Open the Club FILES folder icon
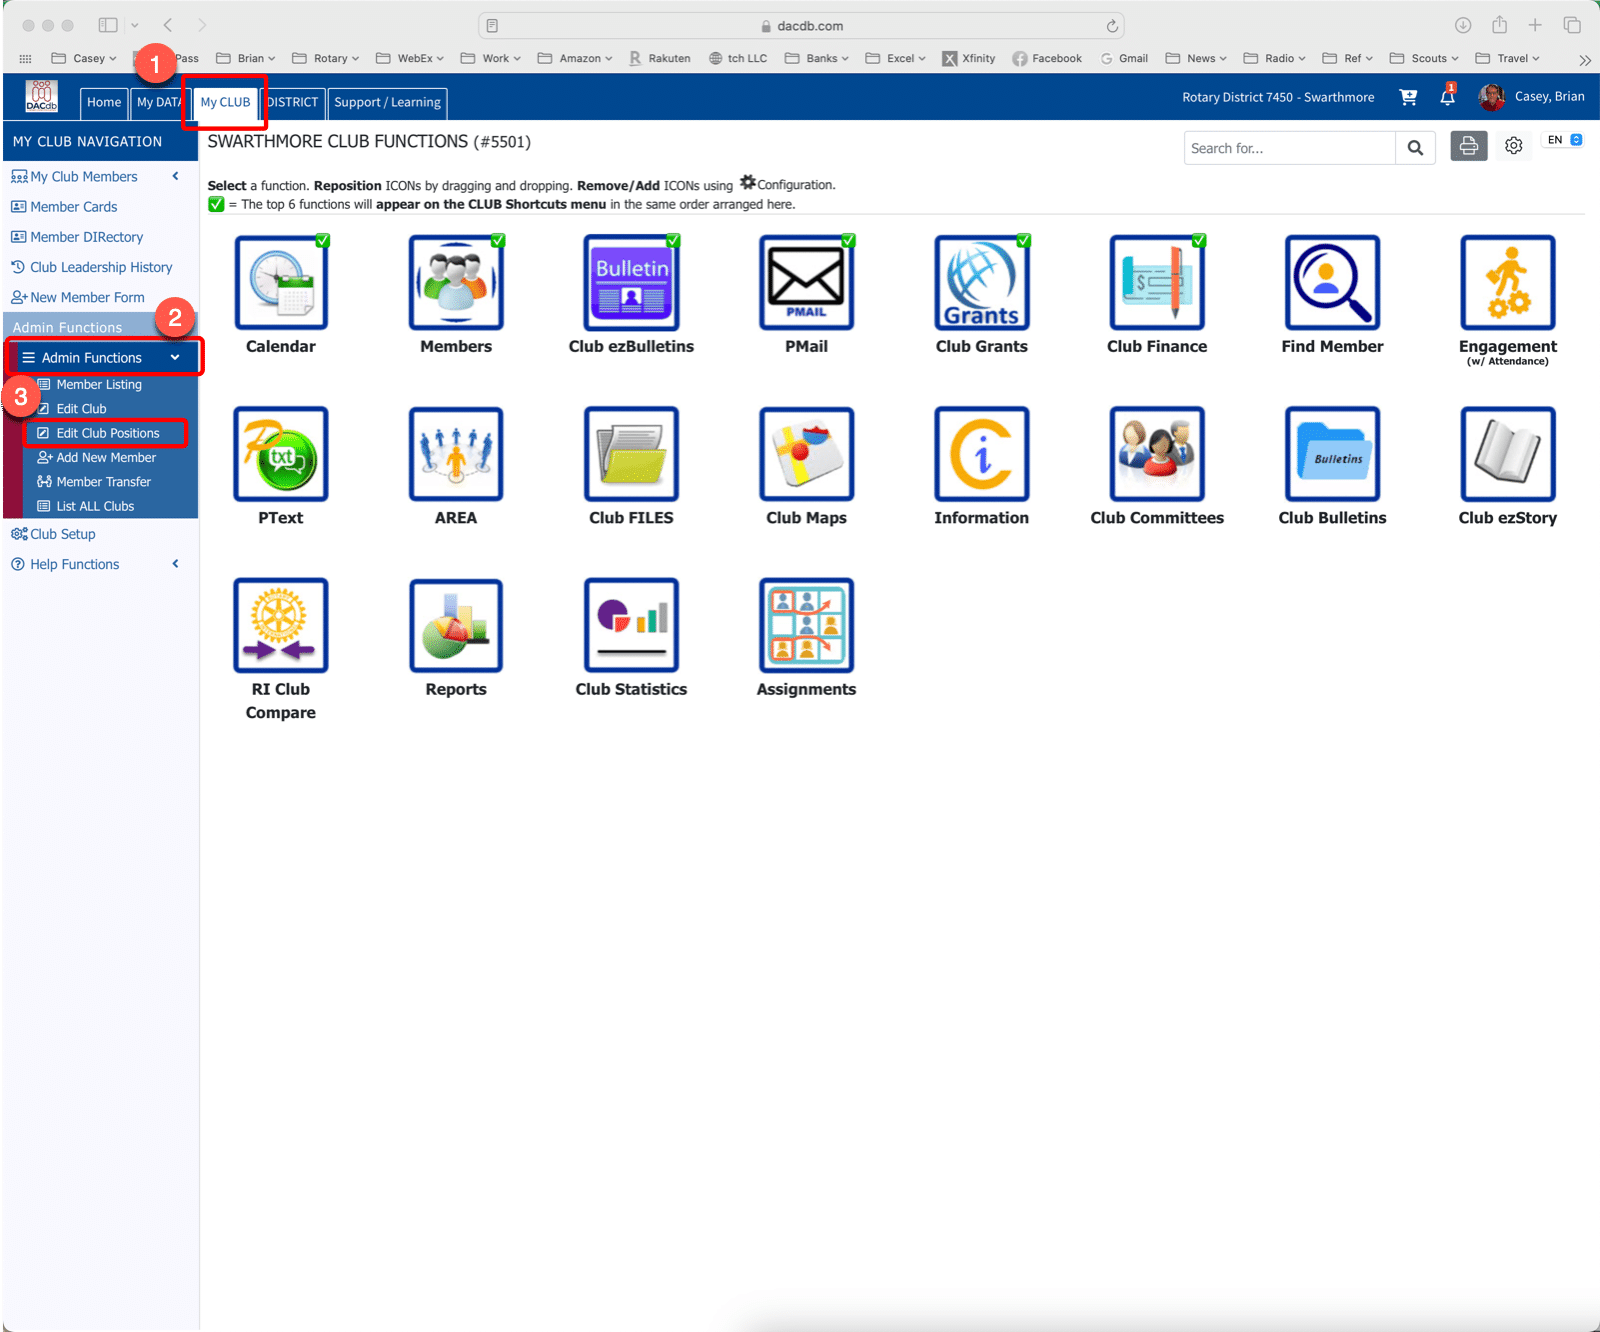1600x1332 pixels. 631,454
